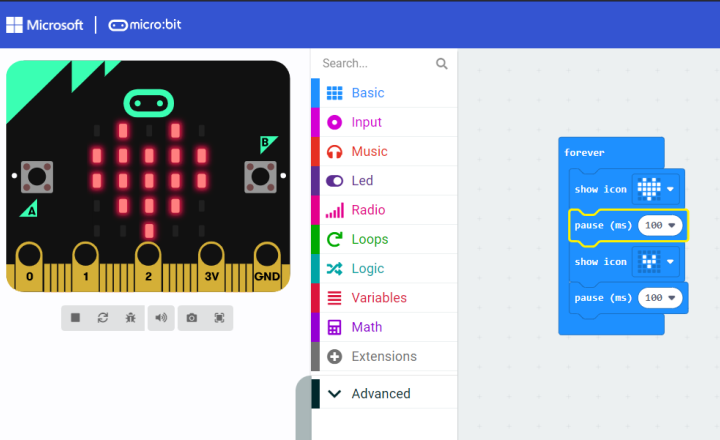Click the Radio signal bars icon
The height and width of the screenshot is (440, 720).
point(334,210)
